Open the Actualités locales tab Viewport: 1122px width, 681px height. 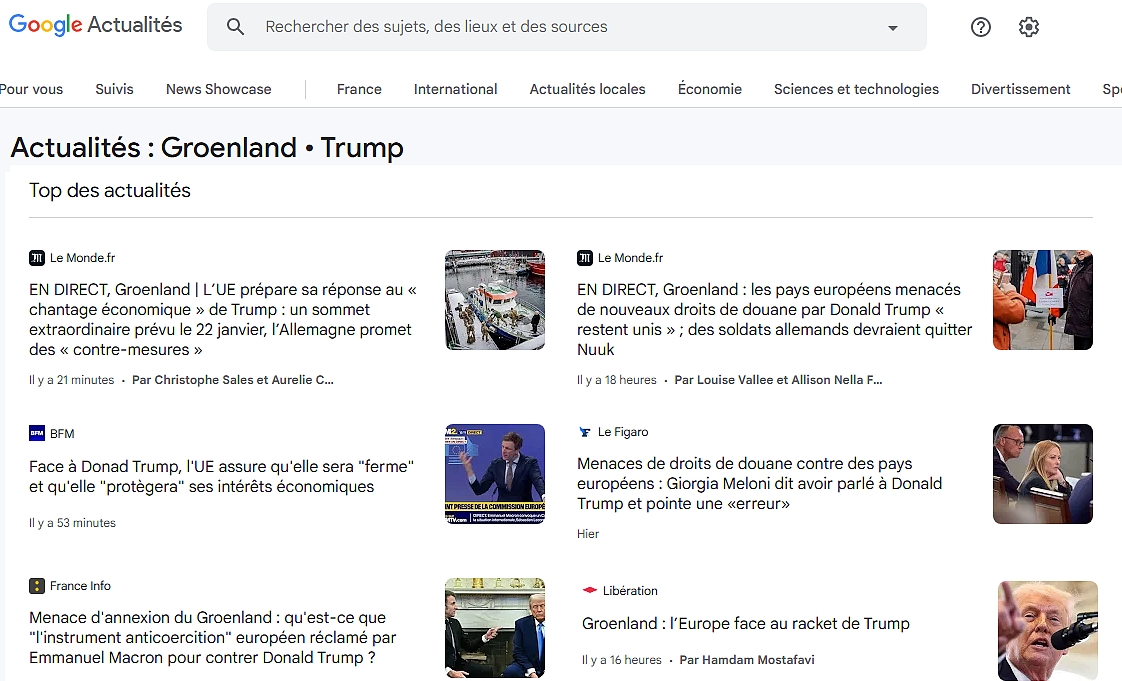pos(587,89)
